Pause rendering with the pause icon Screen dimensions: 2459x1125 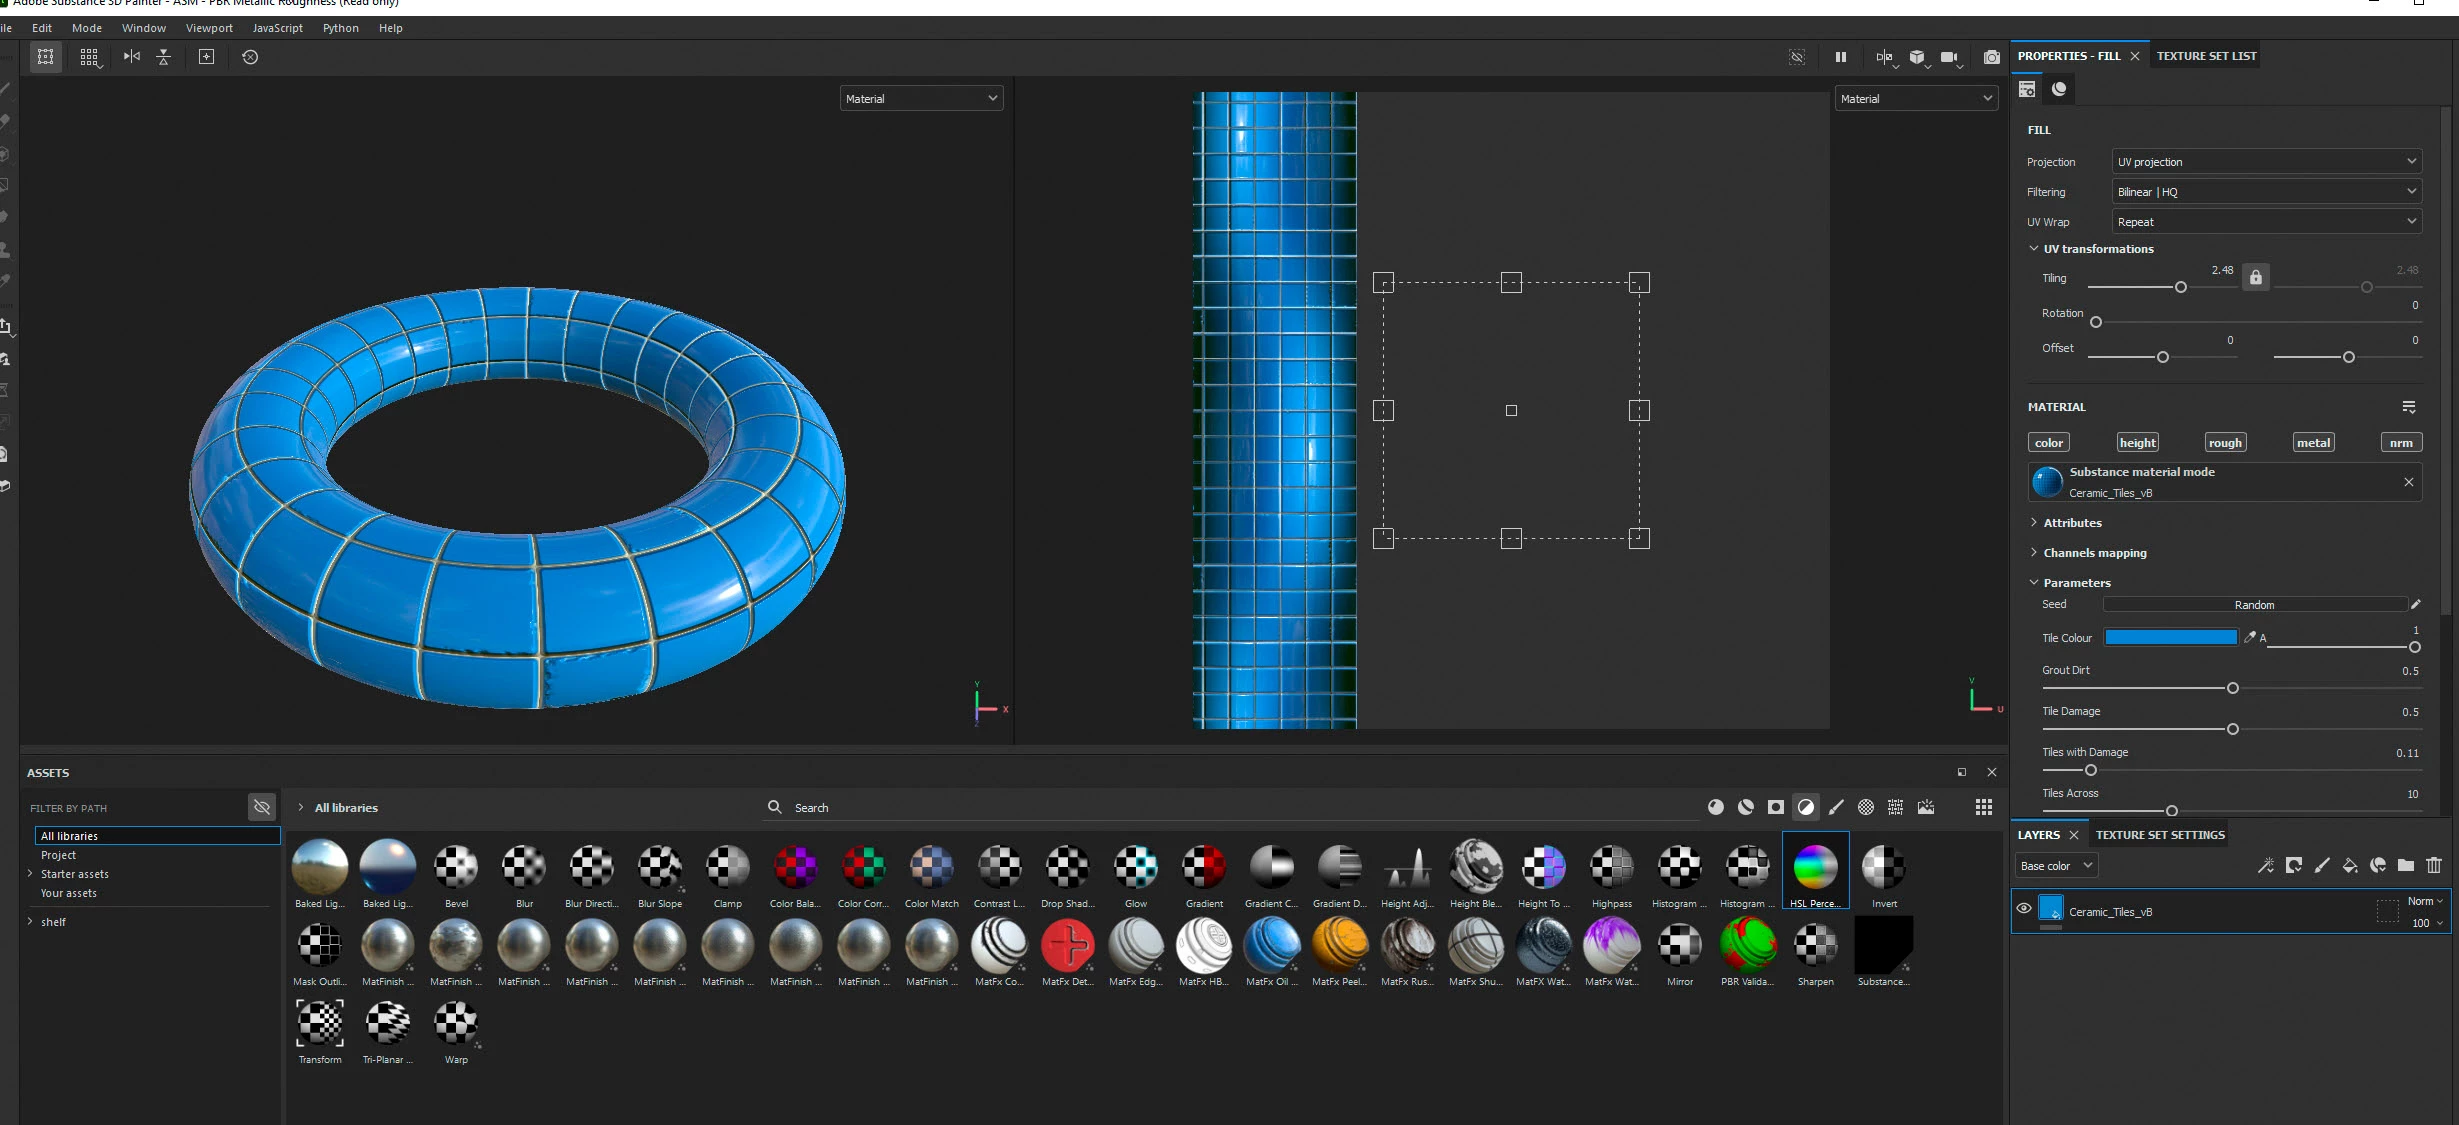coord(1840,57)
